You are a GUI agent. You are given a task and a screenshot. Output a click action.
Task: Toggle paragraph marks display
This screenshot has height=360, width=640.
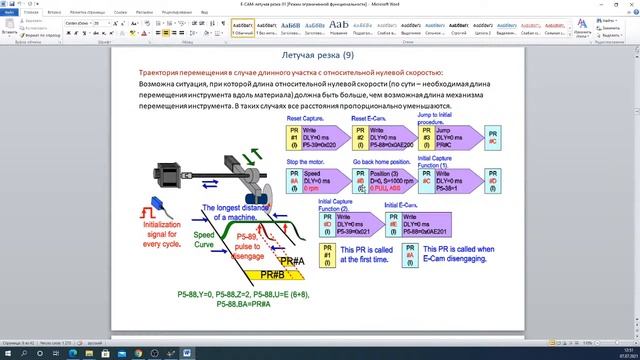point(223,24)
